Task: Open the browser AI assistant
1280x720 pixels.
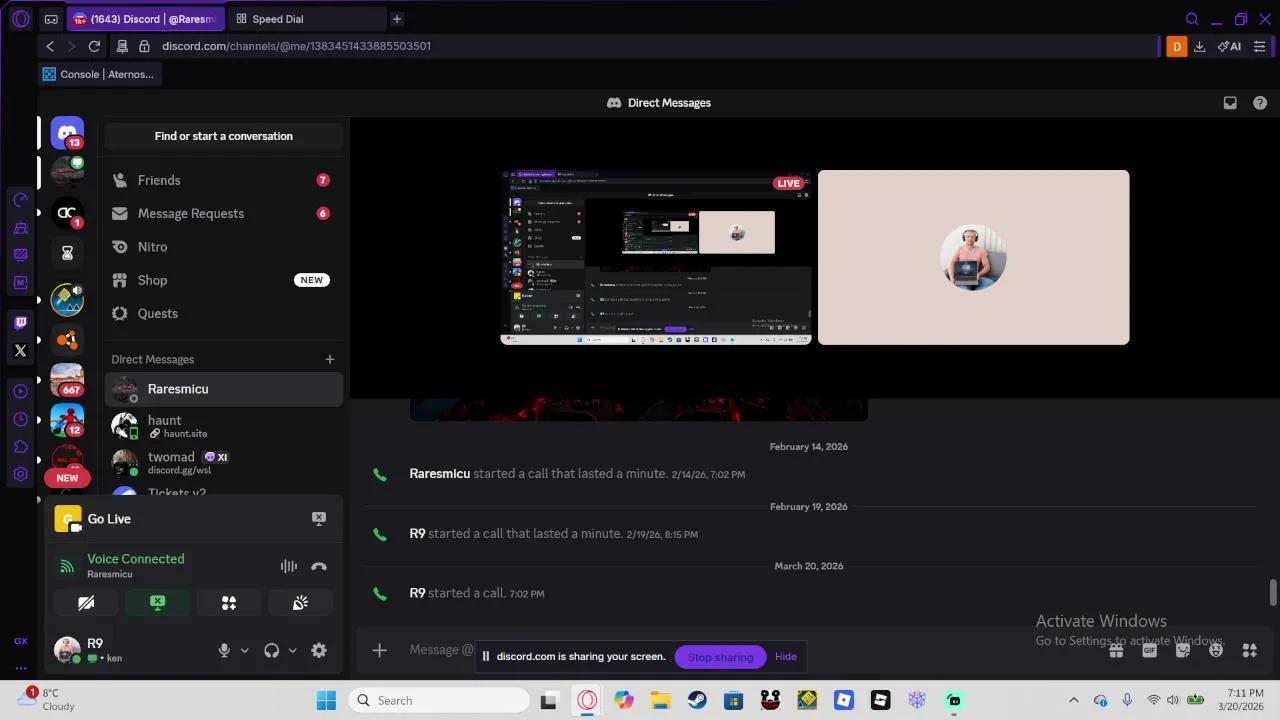Action: coord(1229,46)
